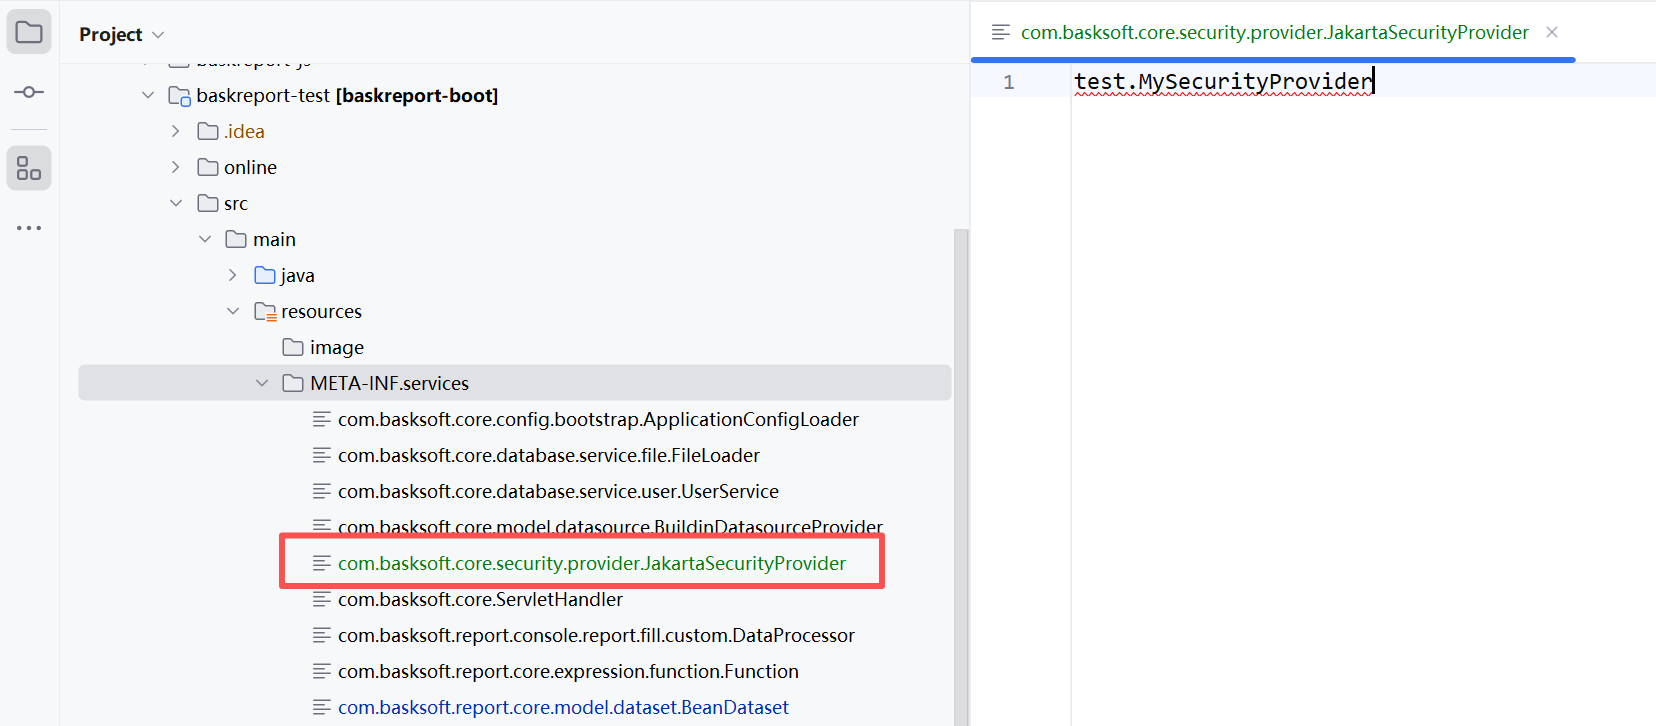Click the java source folder icon
1656x726 pixels.
[265, 275]
